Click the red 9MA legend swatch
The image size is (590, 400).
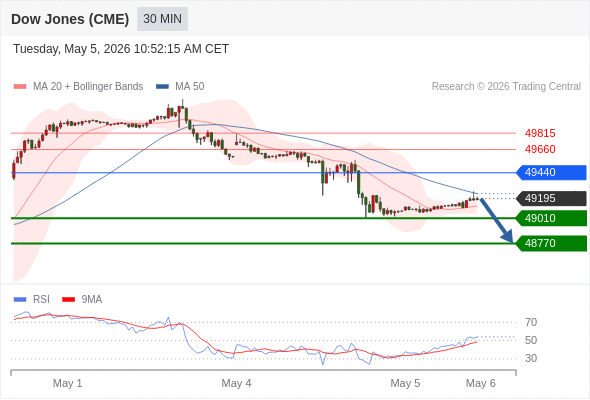(68, 300)
